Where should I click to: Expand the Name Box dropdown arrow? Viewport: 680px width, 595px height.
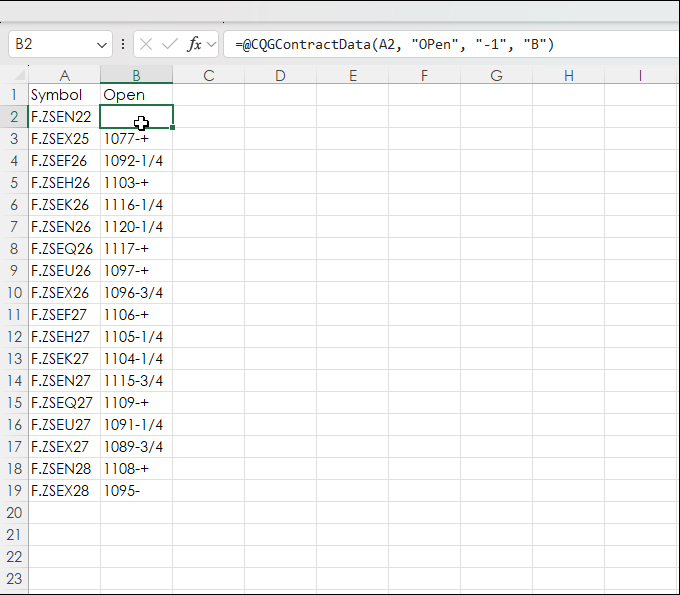(x=102, y=44)
